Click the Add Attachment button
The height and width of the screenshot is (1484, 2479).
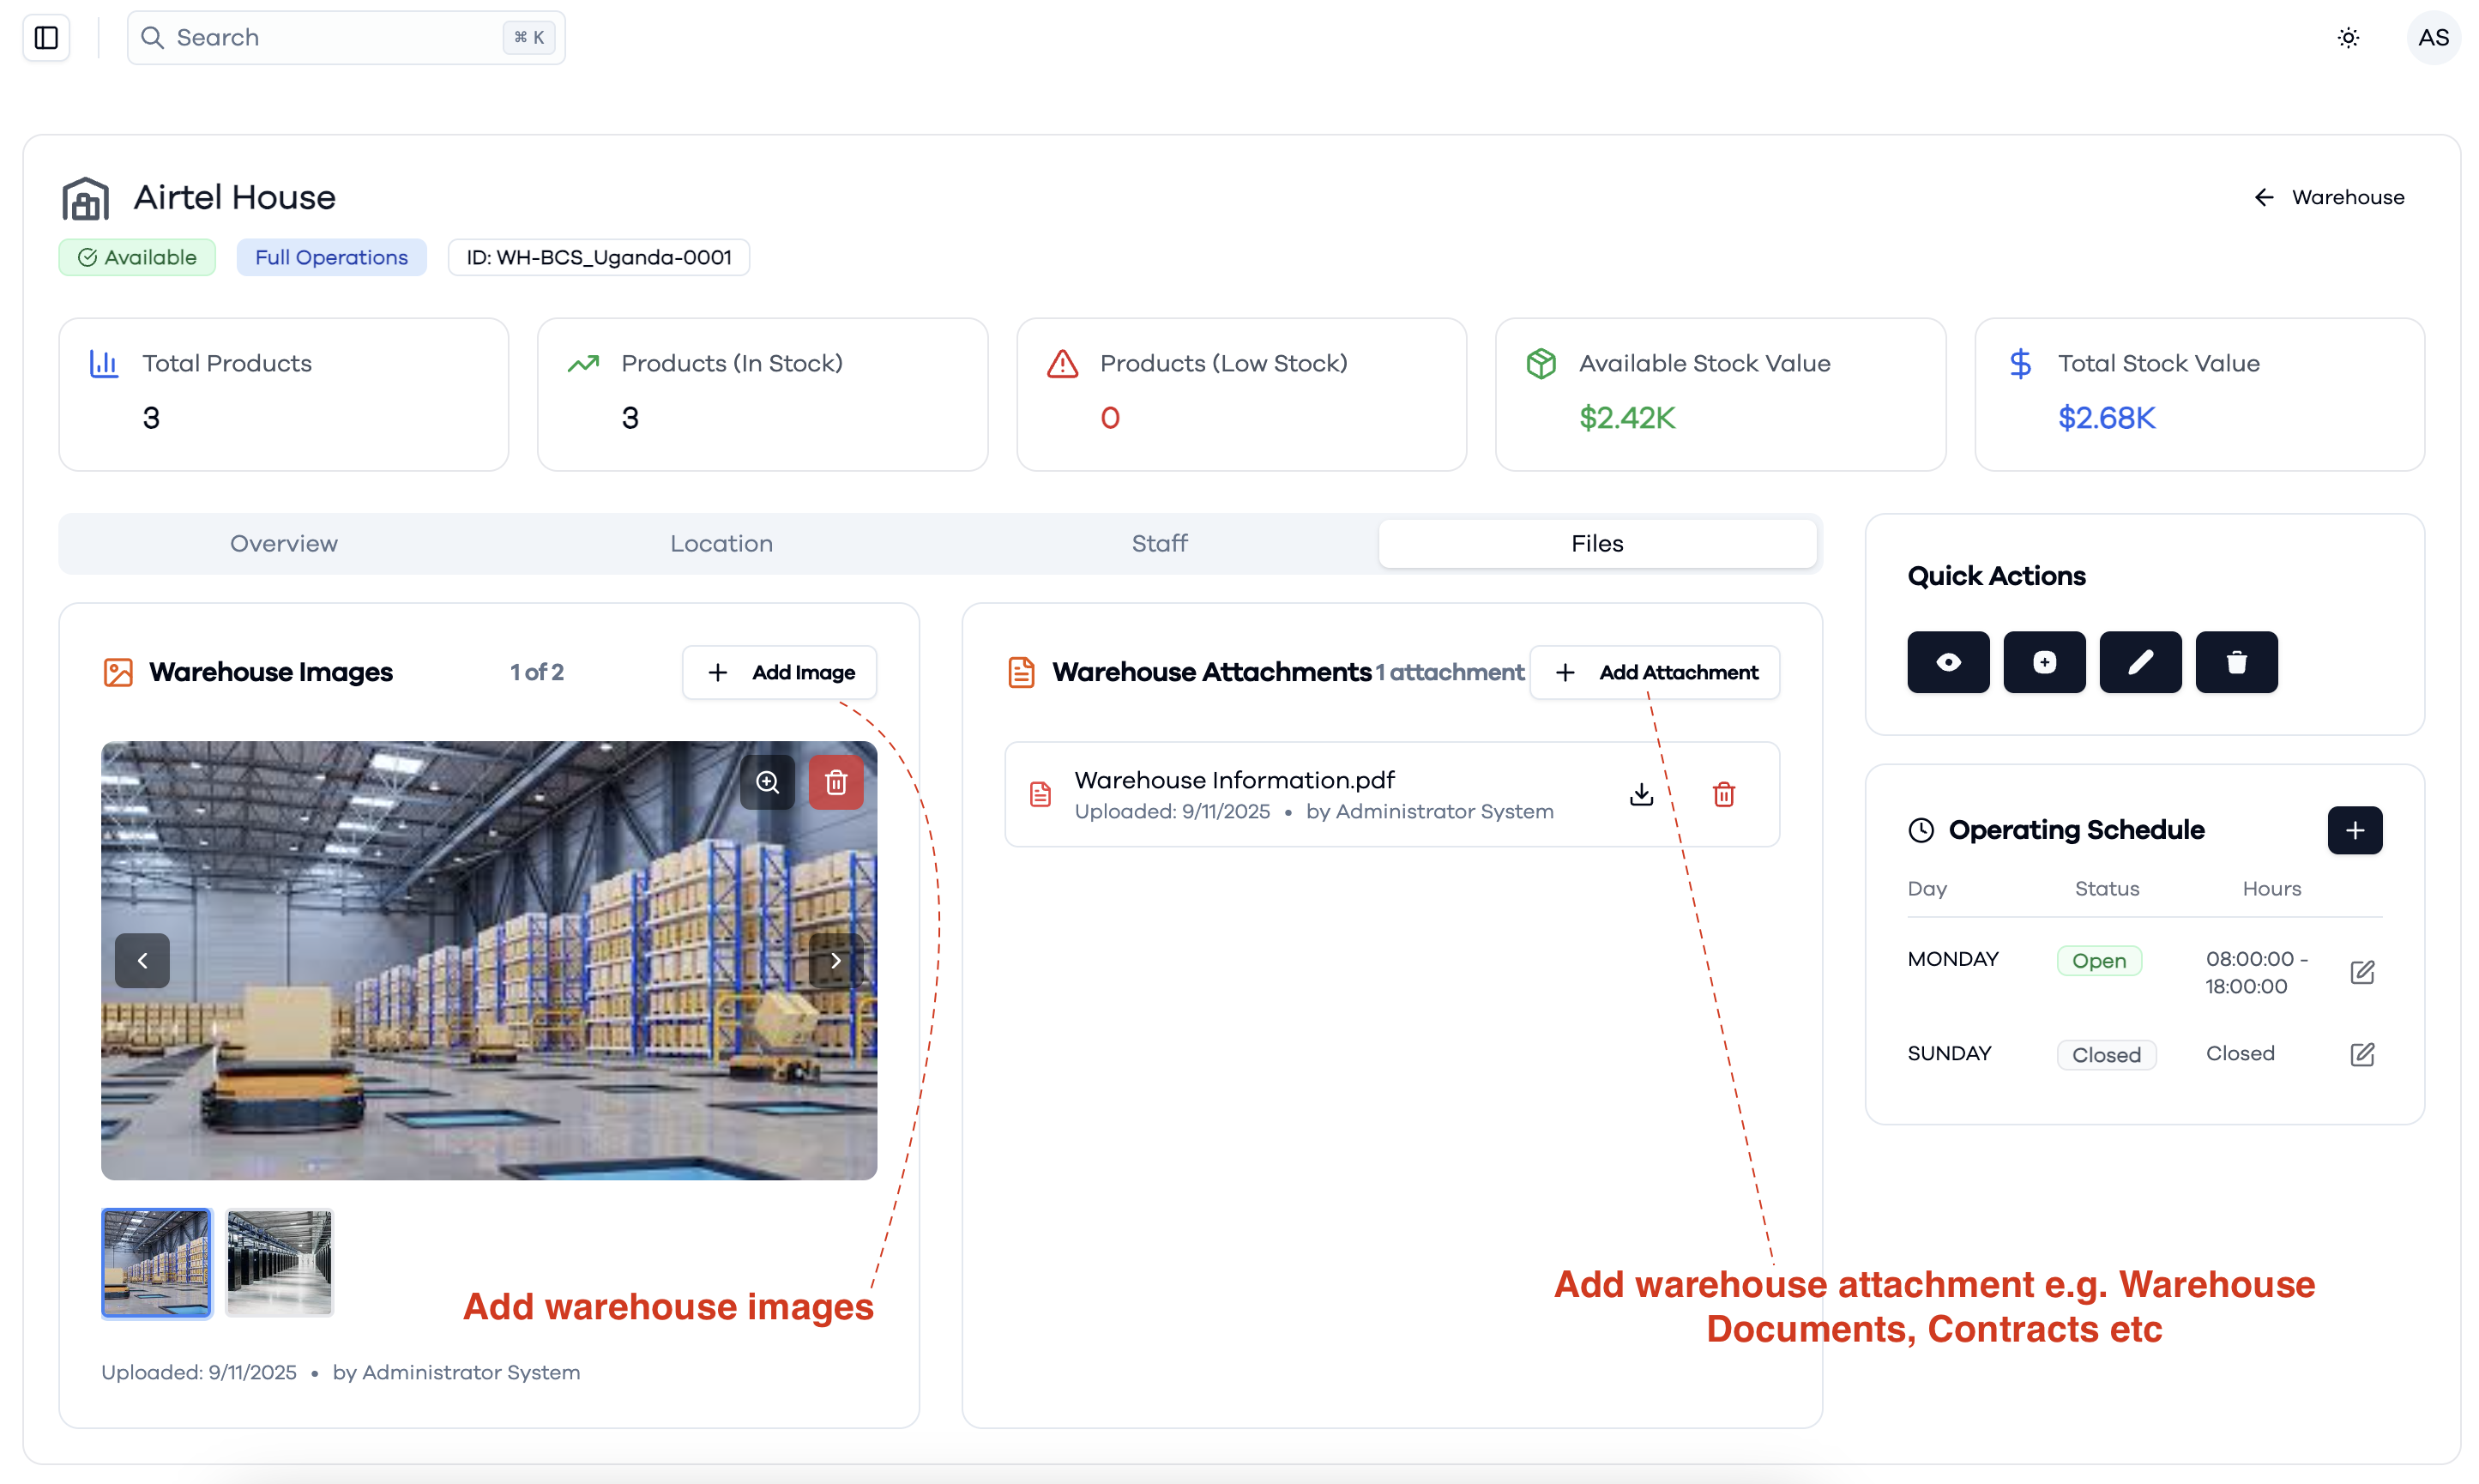pos(1654,672)
